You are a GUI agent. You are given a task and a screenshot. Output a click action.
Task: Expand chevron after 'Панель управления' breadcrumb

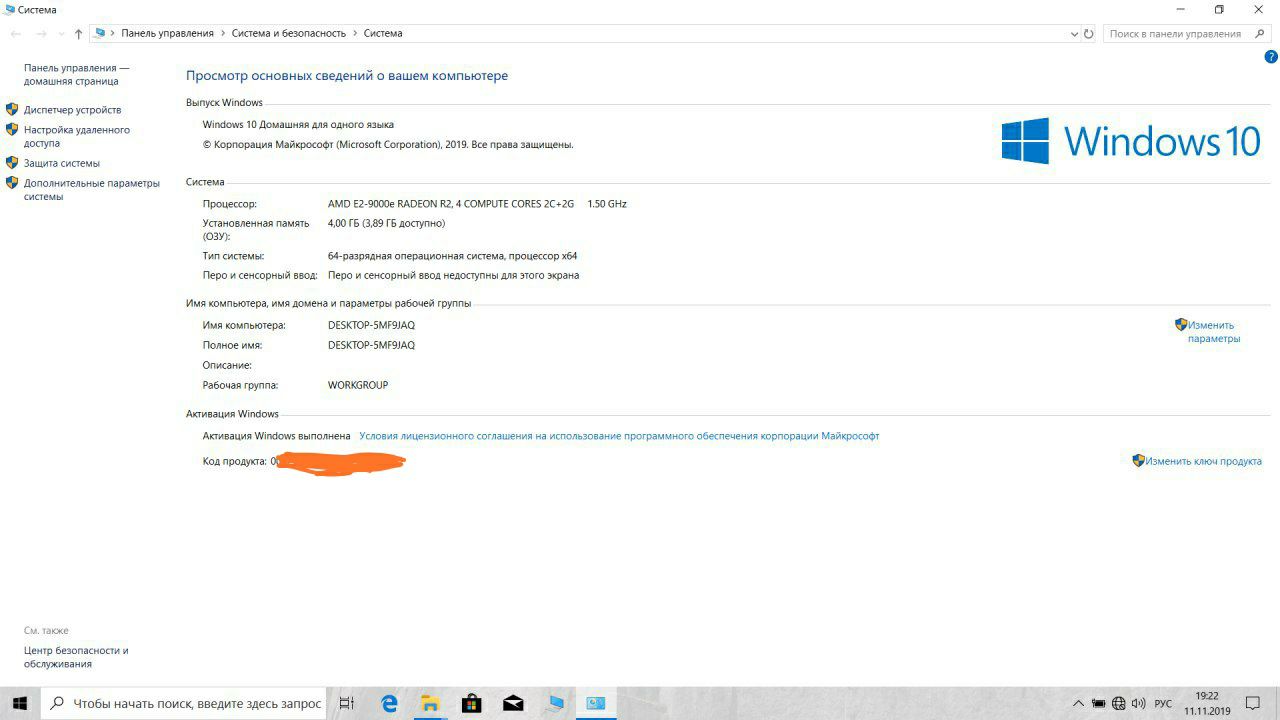223,33
